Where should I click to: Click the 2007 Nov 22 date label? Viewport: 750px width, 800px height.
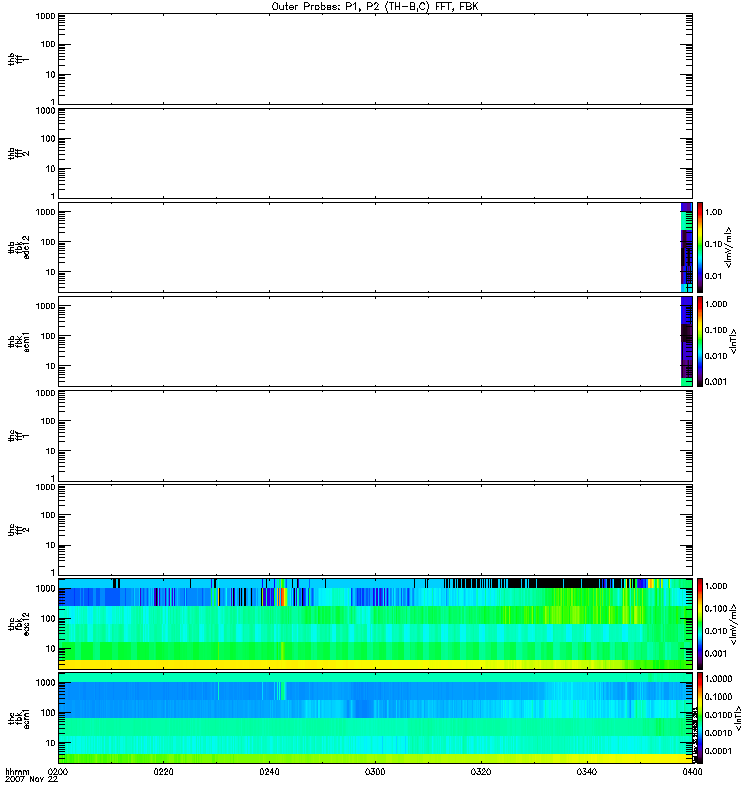[32, 780]
